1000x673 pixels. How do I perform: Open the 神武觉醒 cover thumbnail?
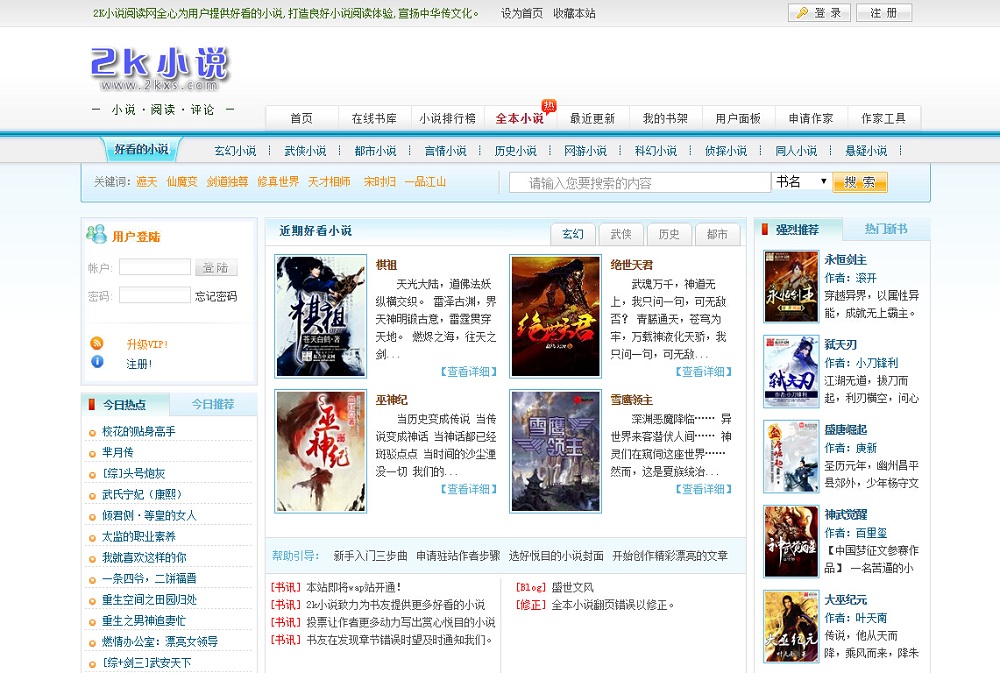tap(791, 542)
